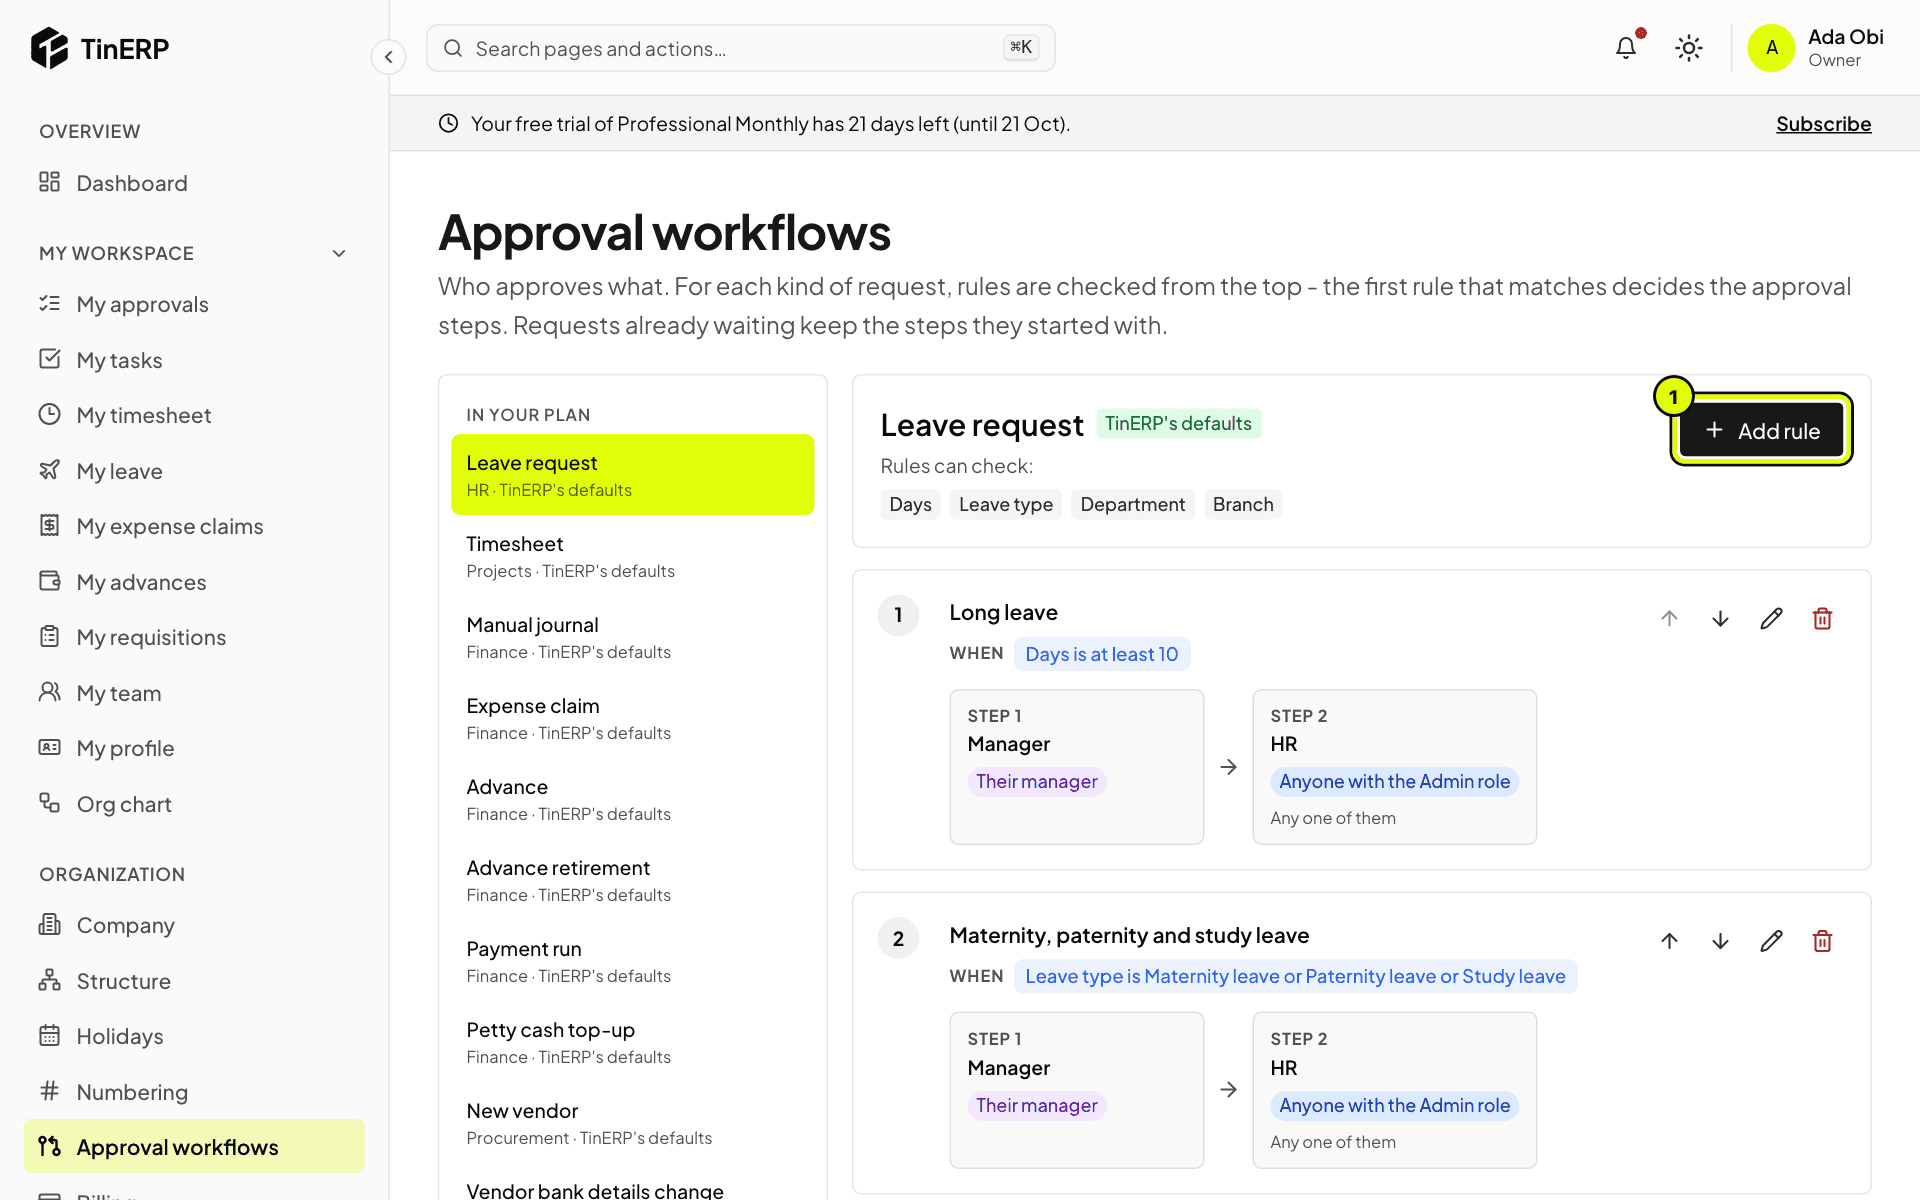Click the 'Days is at least 10' condition
This screenshot has width=1920, height=1200.
pyautogui.click(x=1101, y=654)
